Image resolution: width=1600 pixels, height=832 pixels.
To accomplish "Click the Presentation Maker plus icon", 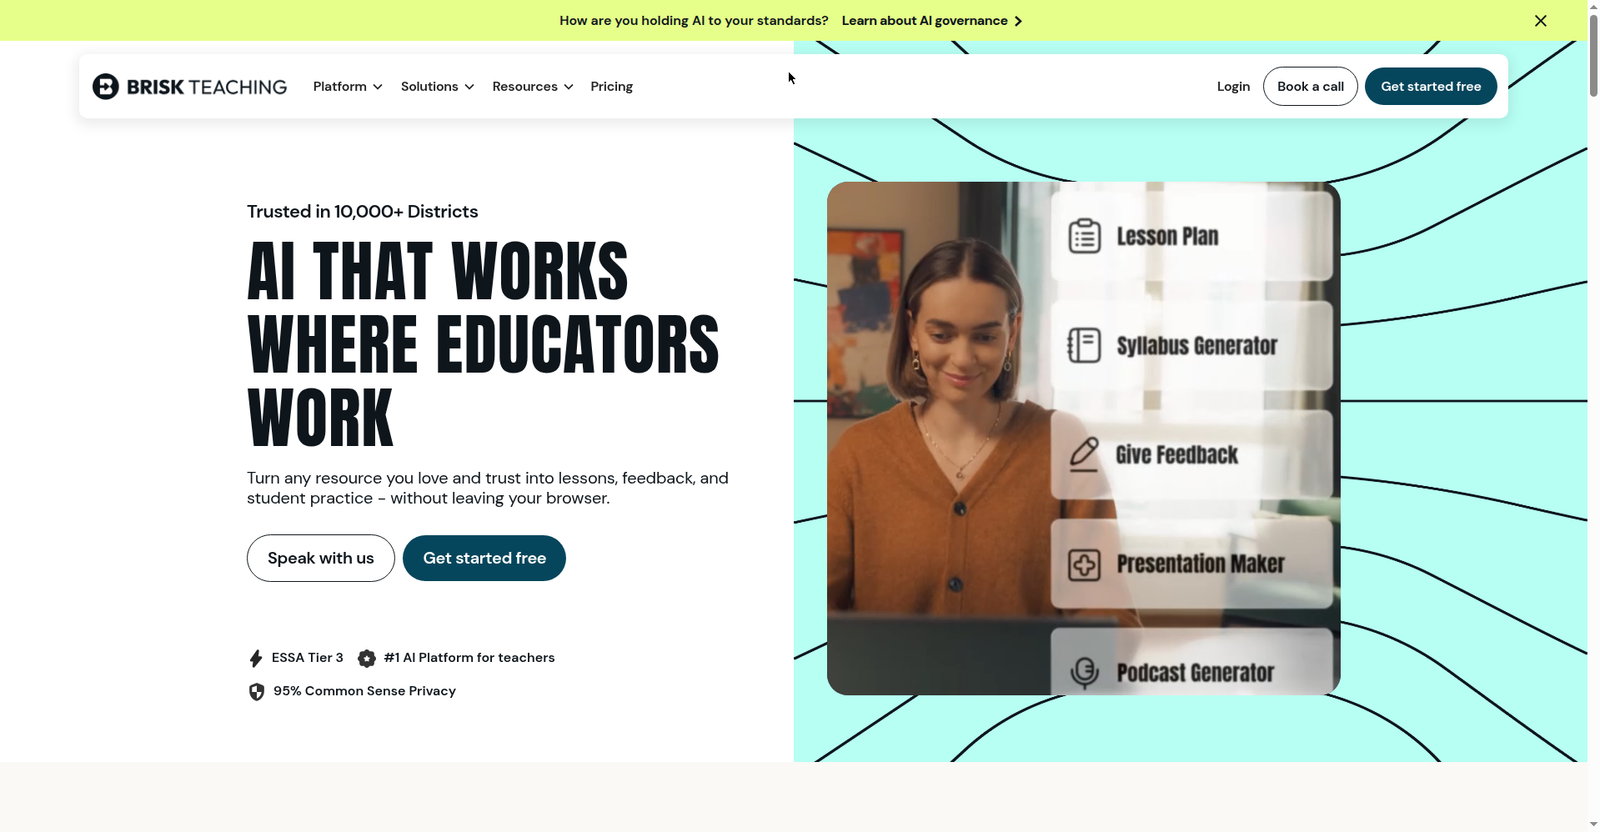I will click(1084, 564).
